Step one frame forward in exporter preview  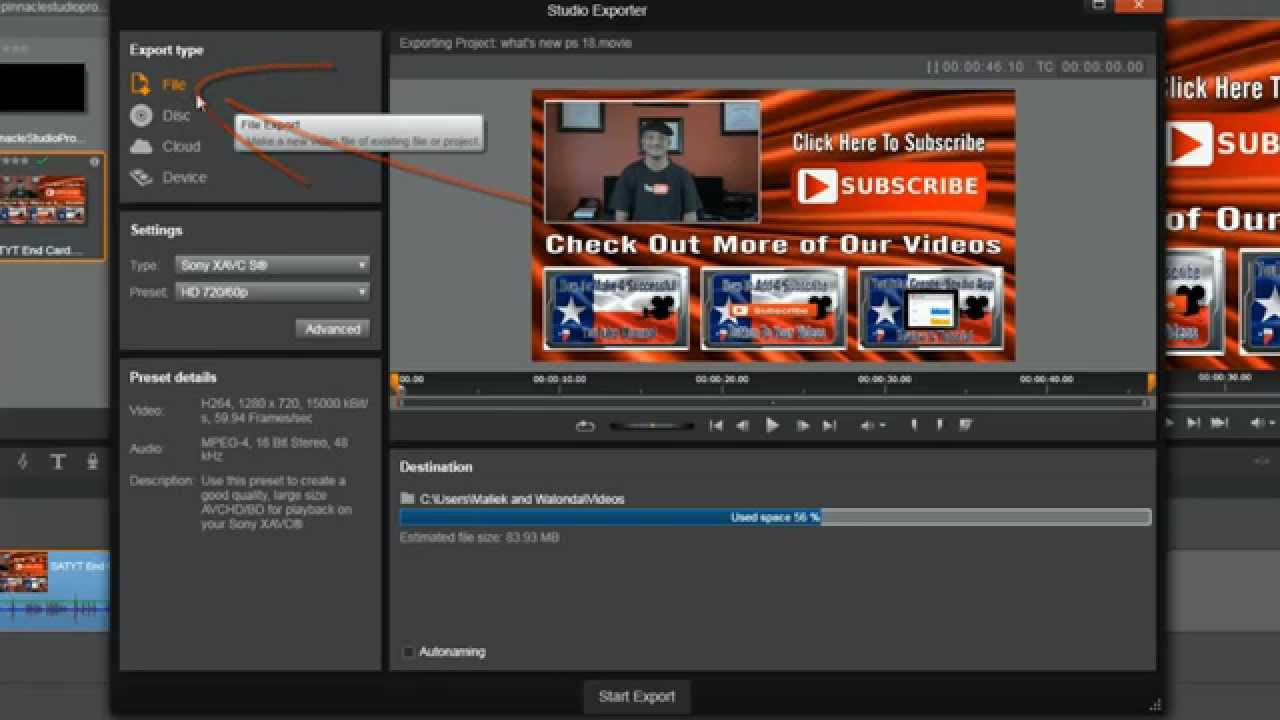(802, 425)
